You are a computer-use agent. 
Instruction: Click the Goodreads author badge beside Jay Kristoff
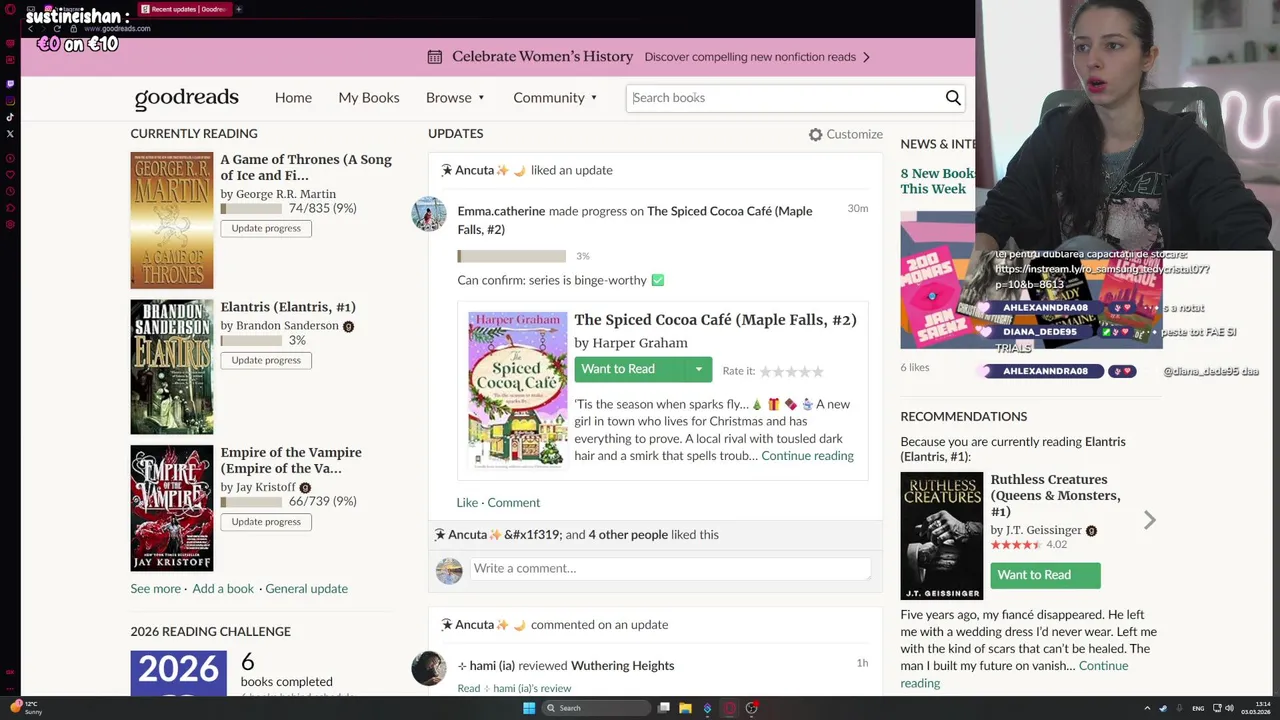(306, 488)
